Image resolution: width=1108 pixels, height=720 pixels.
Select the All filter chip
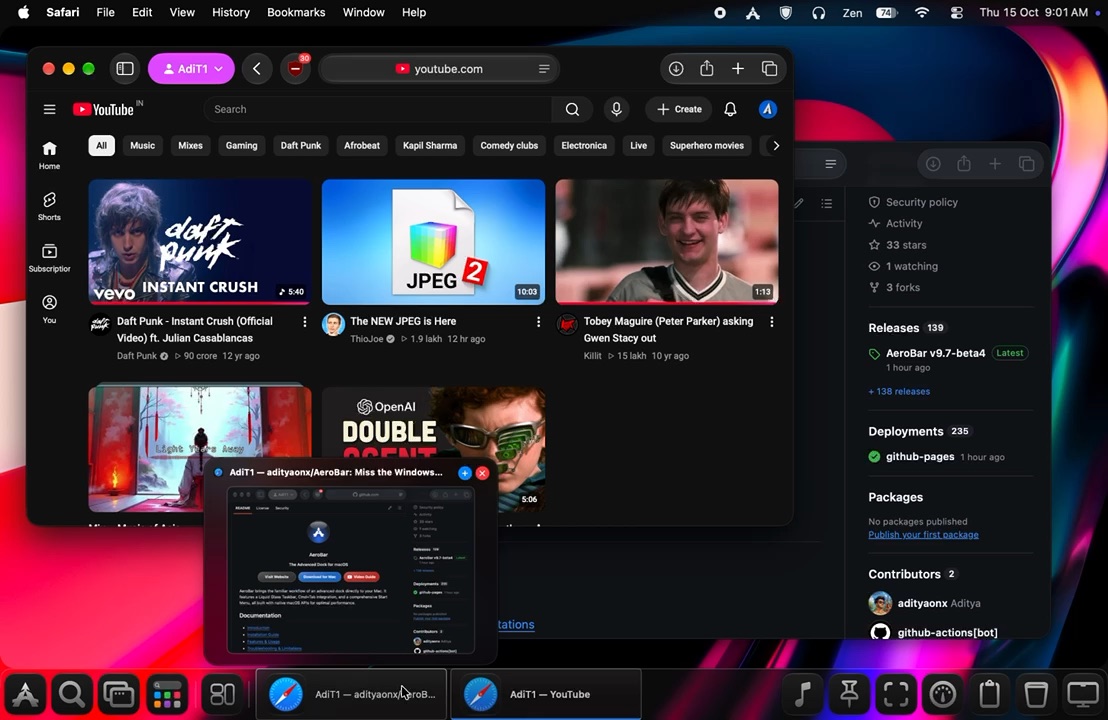(102, 146)
